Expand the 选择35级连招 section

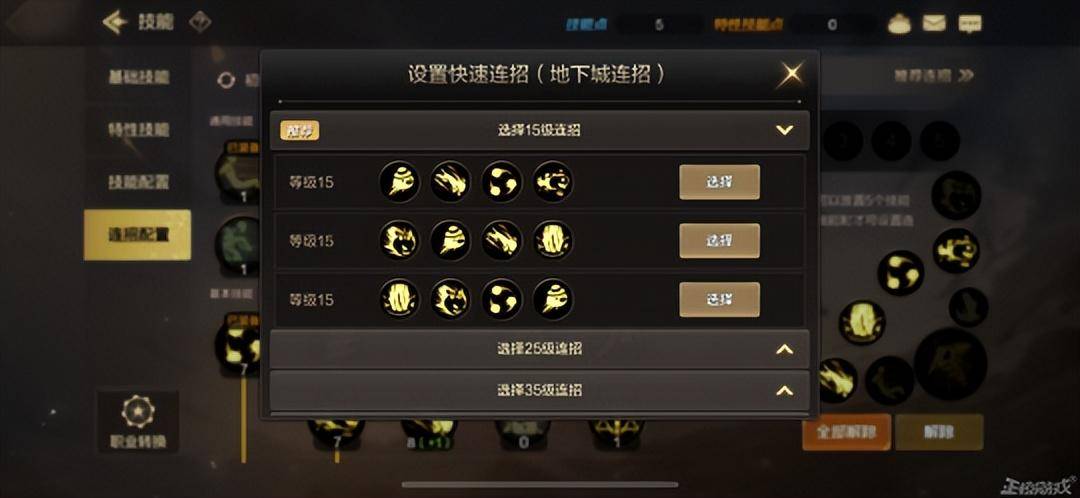pos(785,391)
